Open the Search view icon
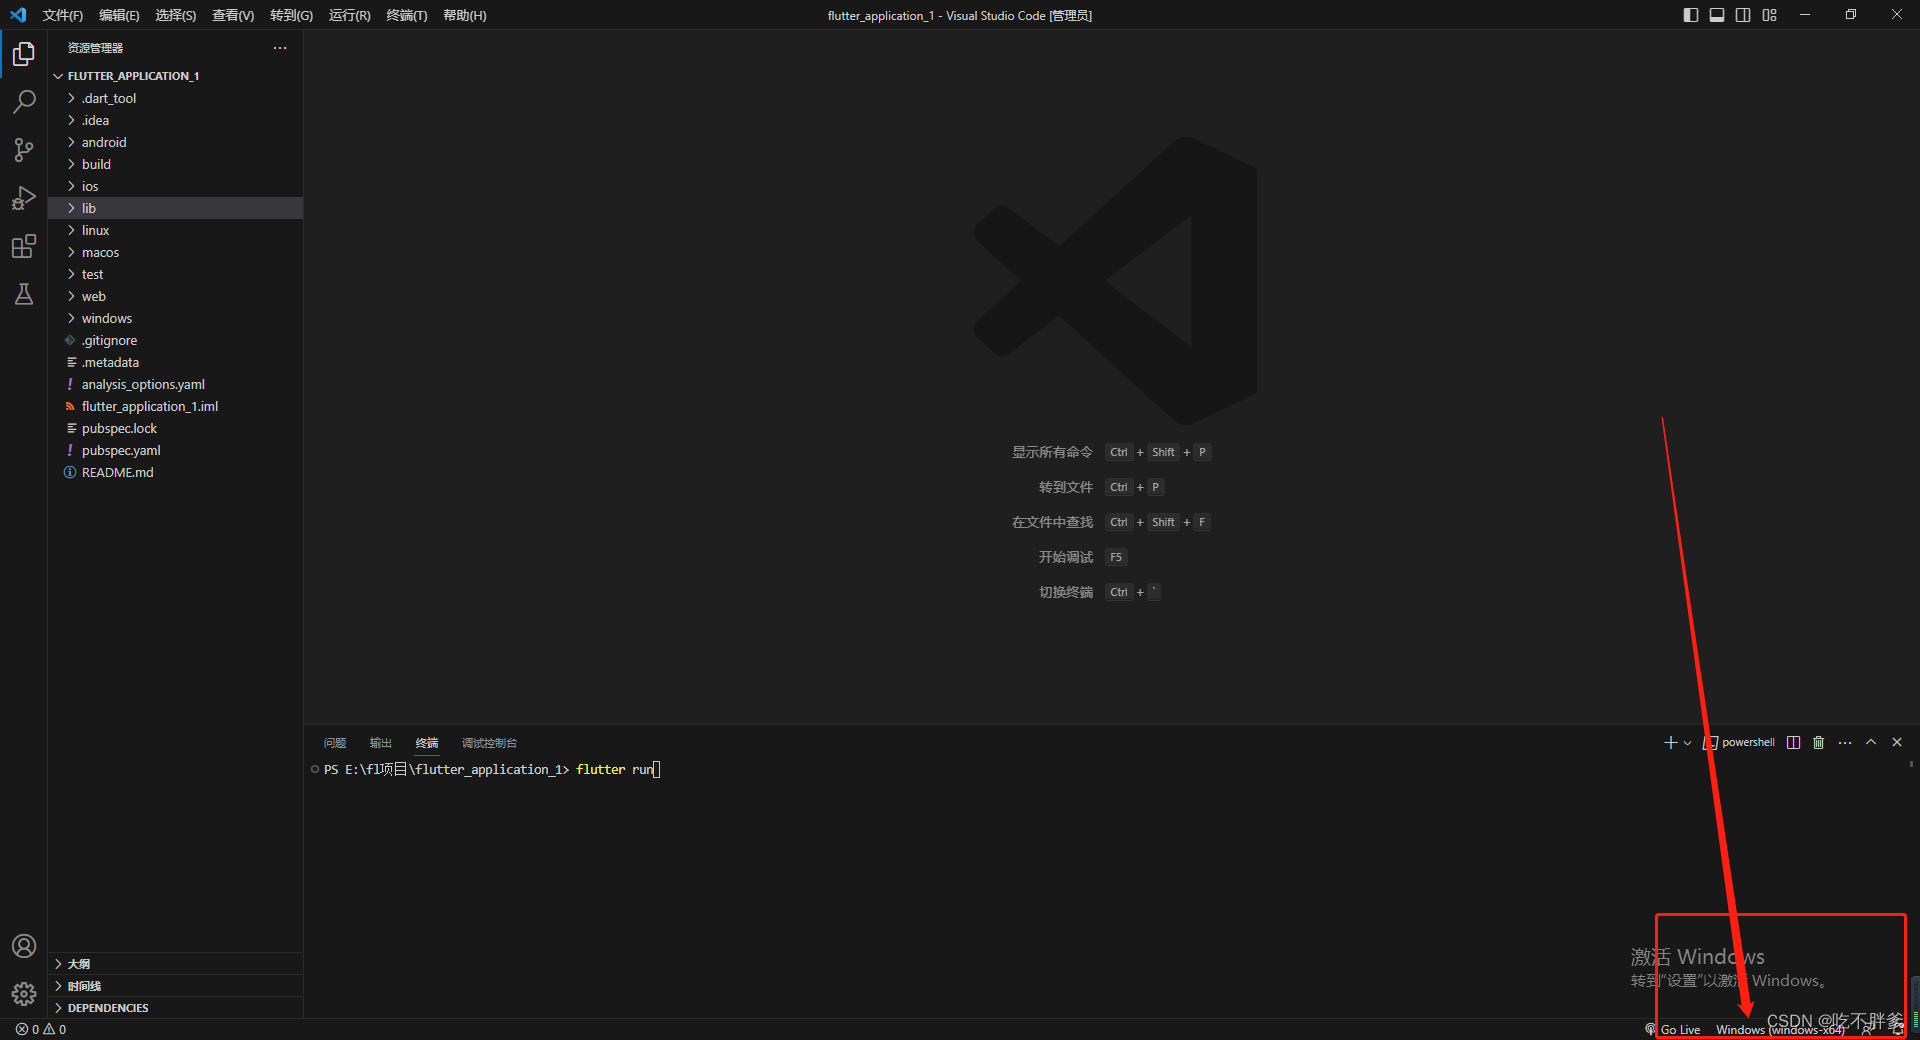 click(x=24, y=102)
